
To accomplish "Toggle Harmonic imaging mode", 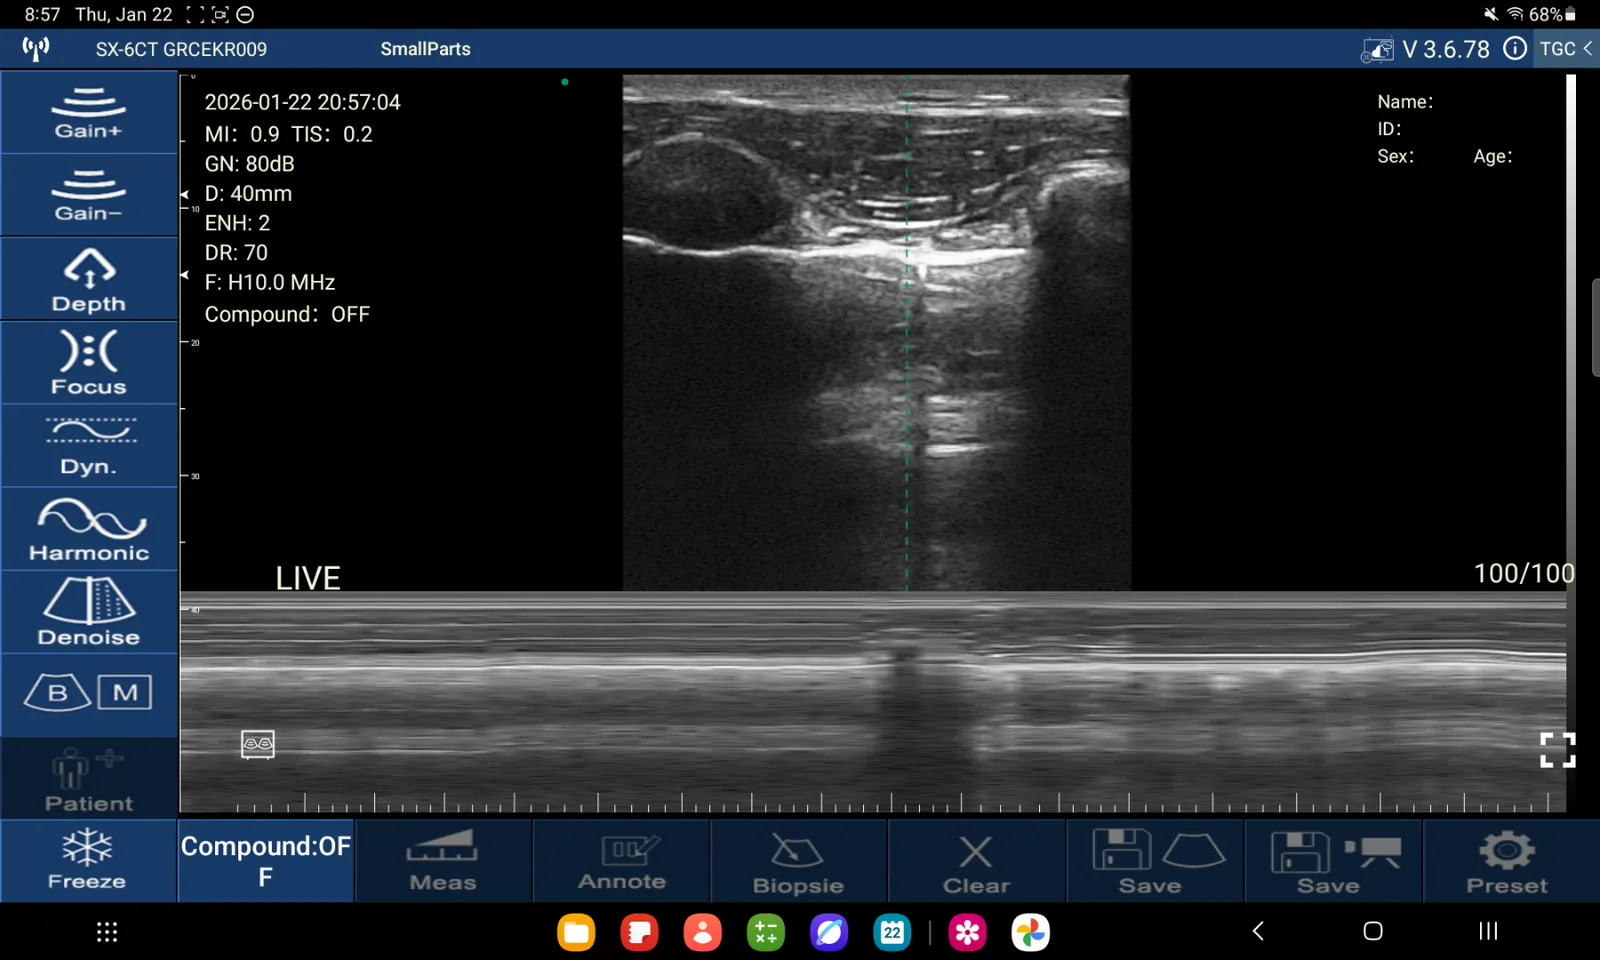I will [89, 529].
